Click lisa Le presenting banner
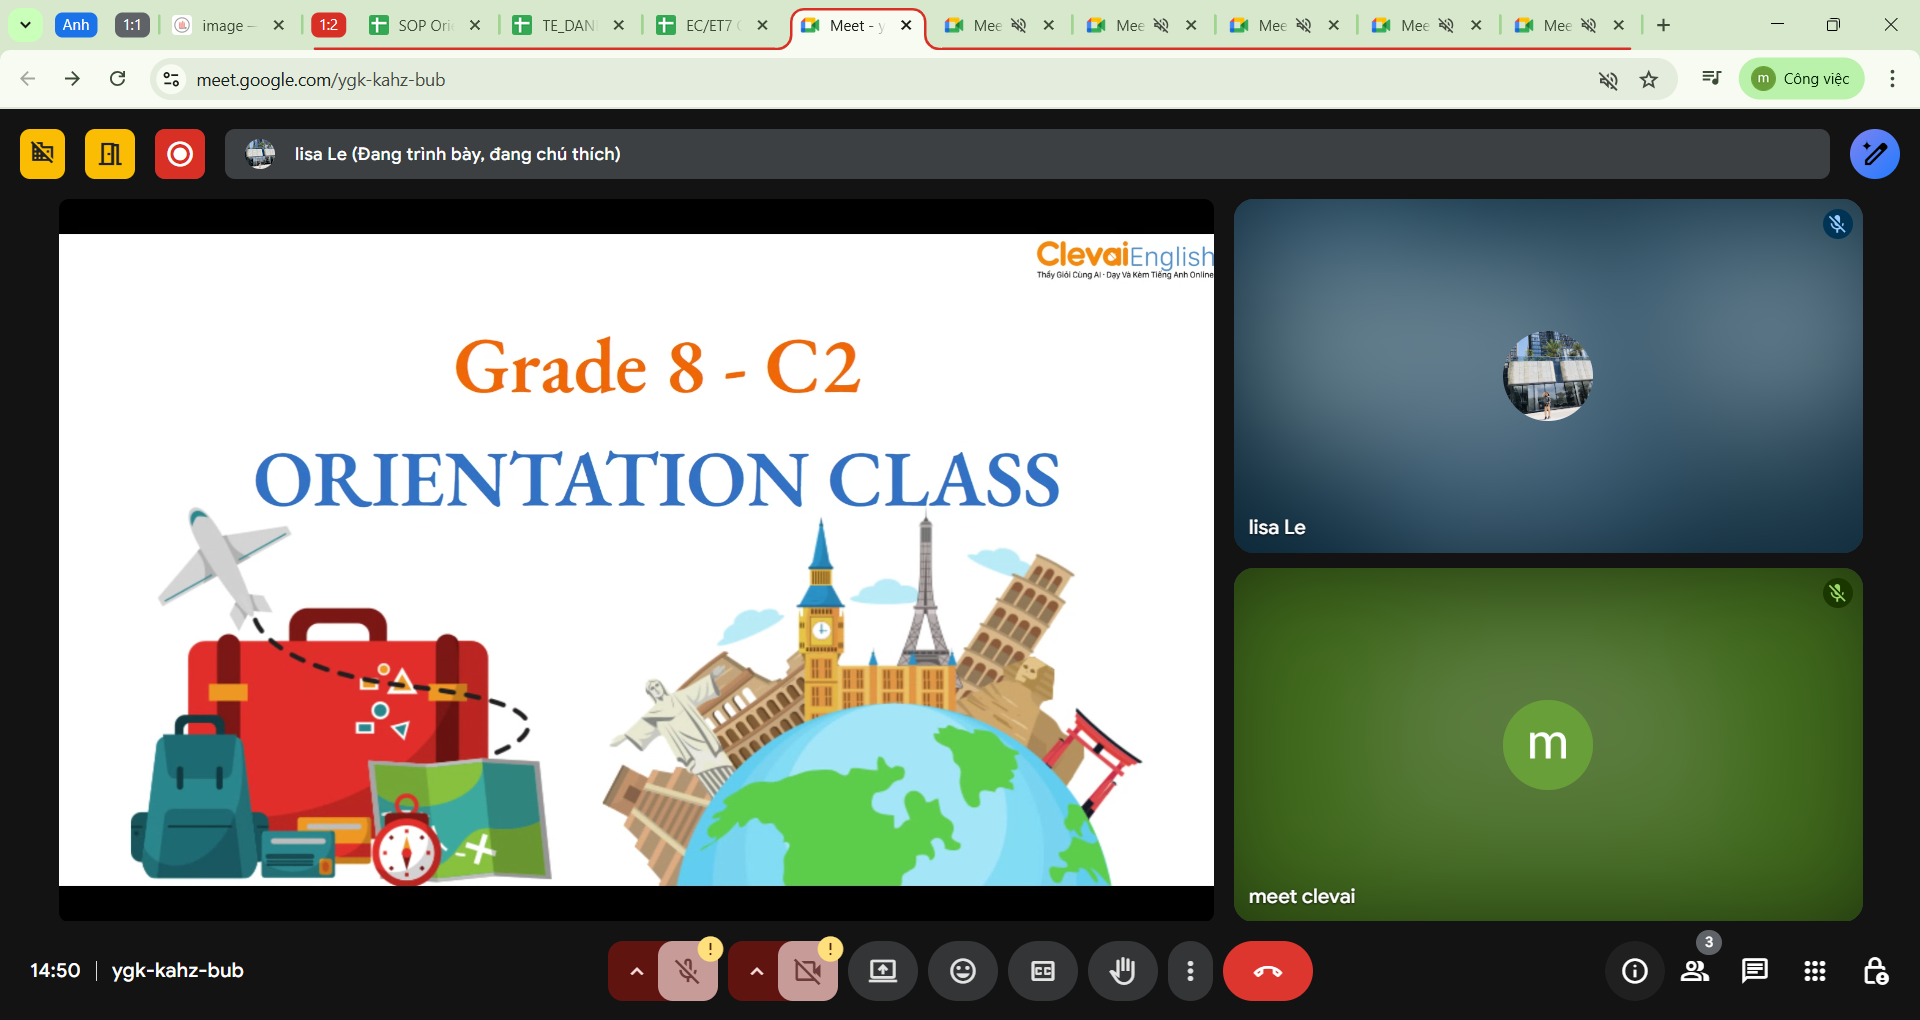Image resolution: width=1920 pixels, height=1020 pixels. [1027, 154]
